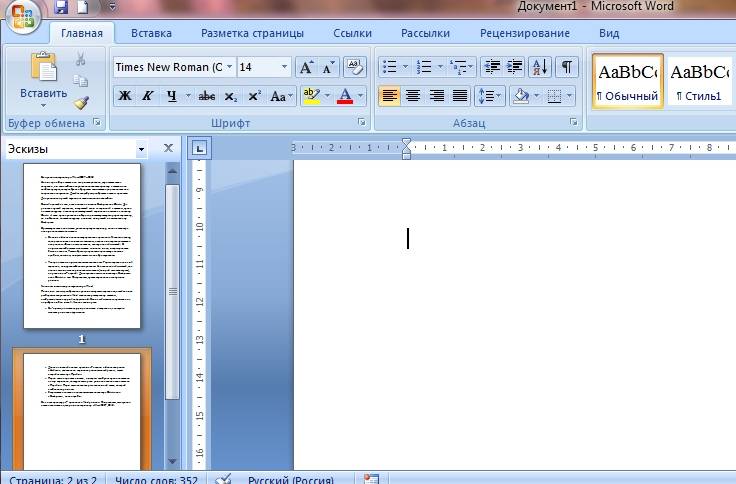Open the font size 14 dropdown
736x484 pixels.
click(284, 67)
